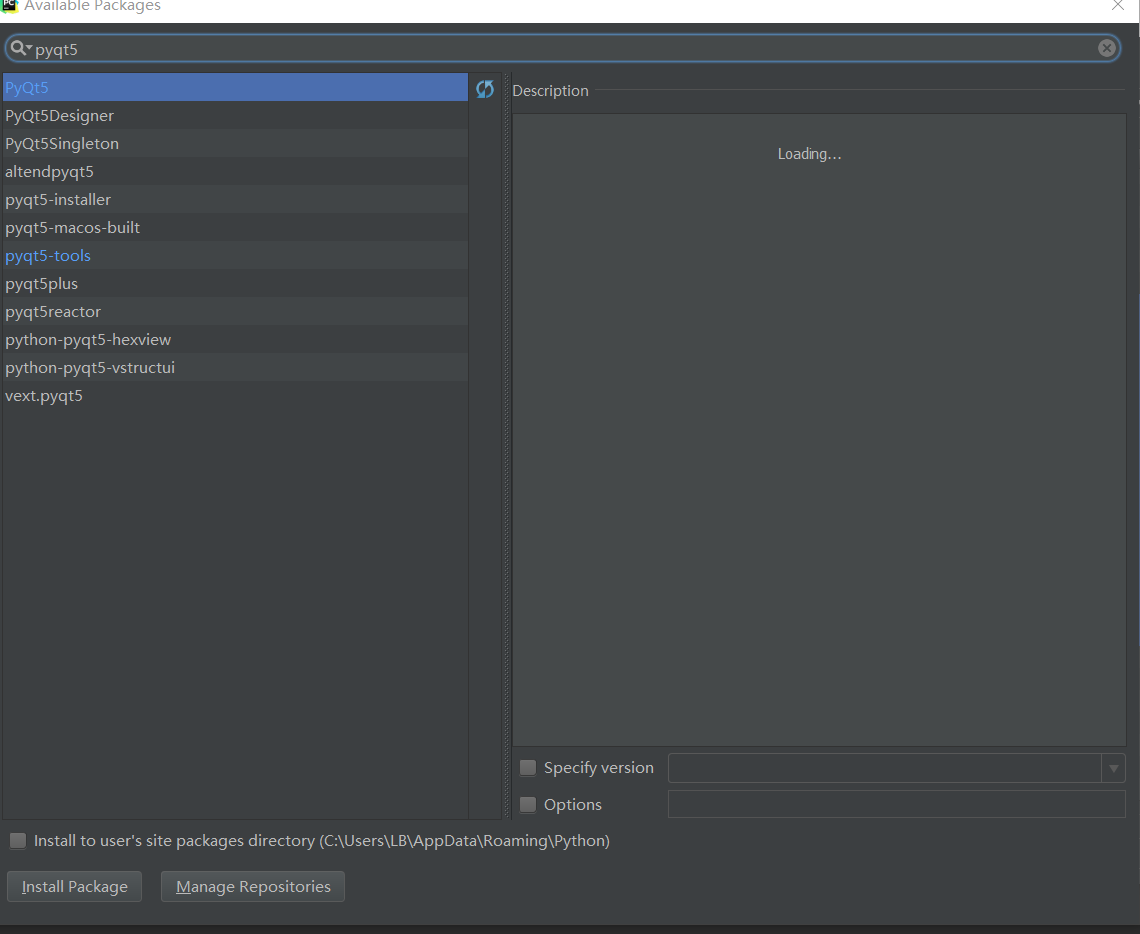The image size is (1140, 934).
Task: Click the PyCharm logo in title bar
Action: pos(10,6)
